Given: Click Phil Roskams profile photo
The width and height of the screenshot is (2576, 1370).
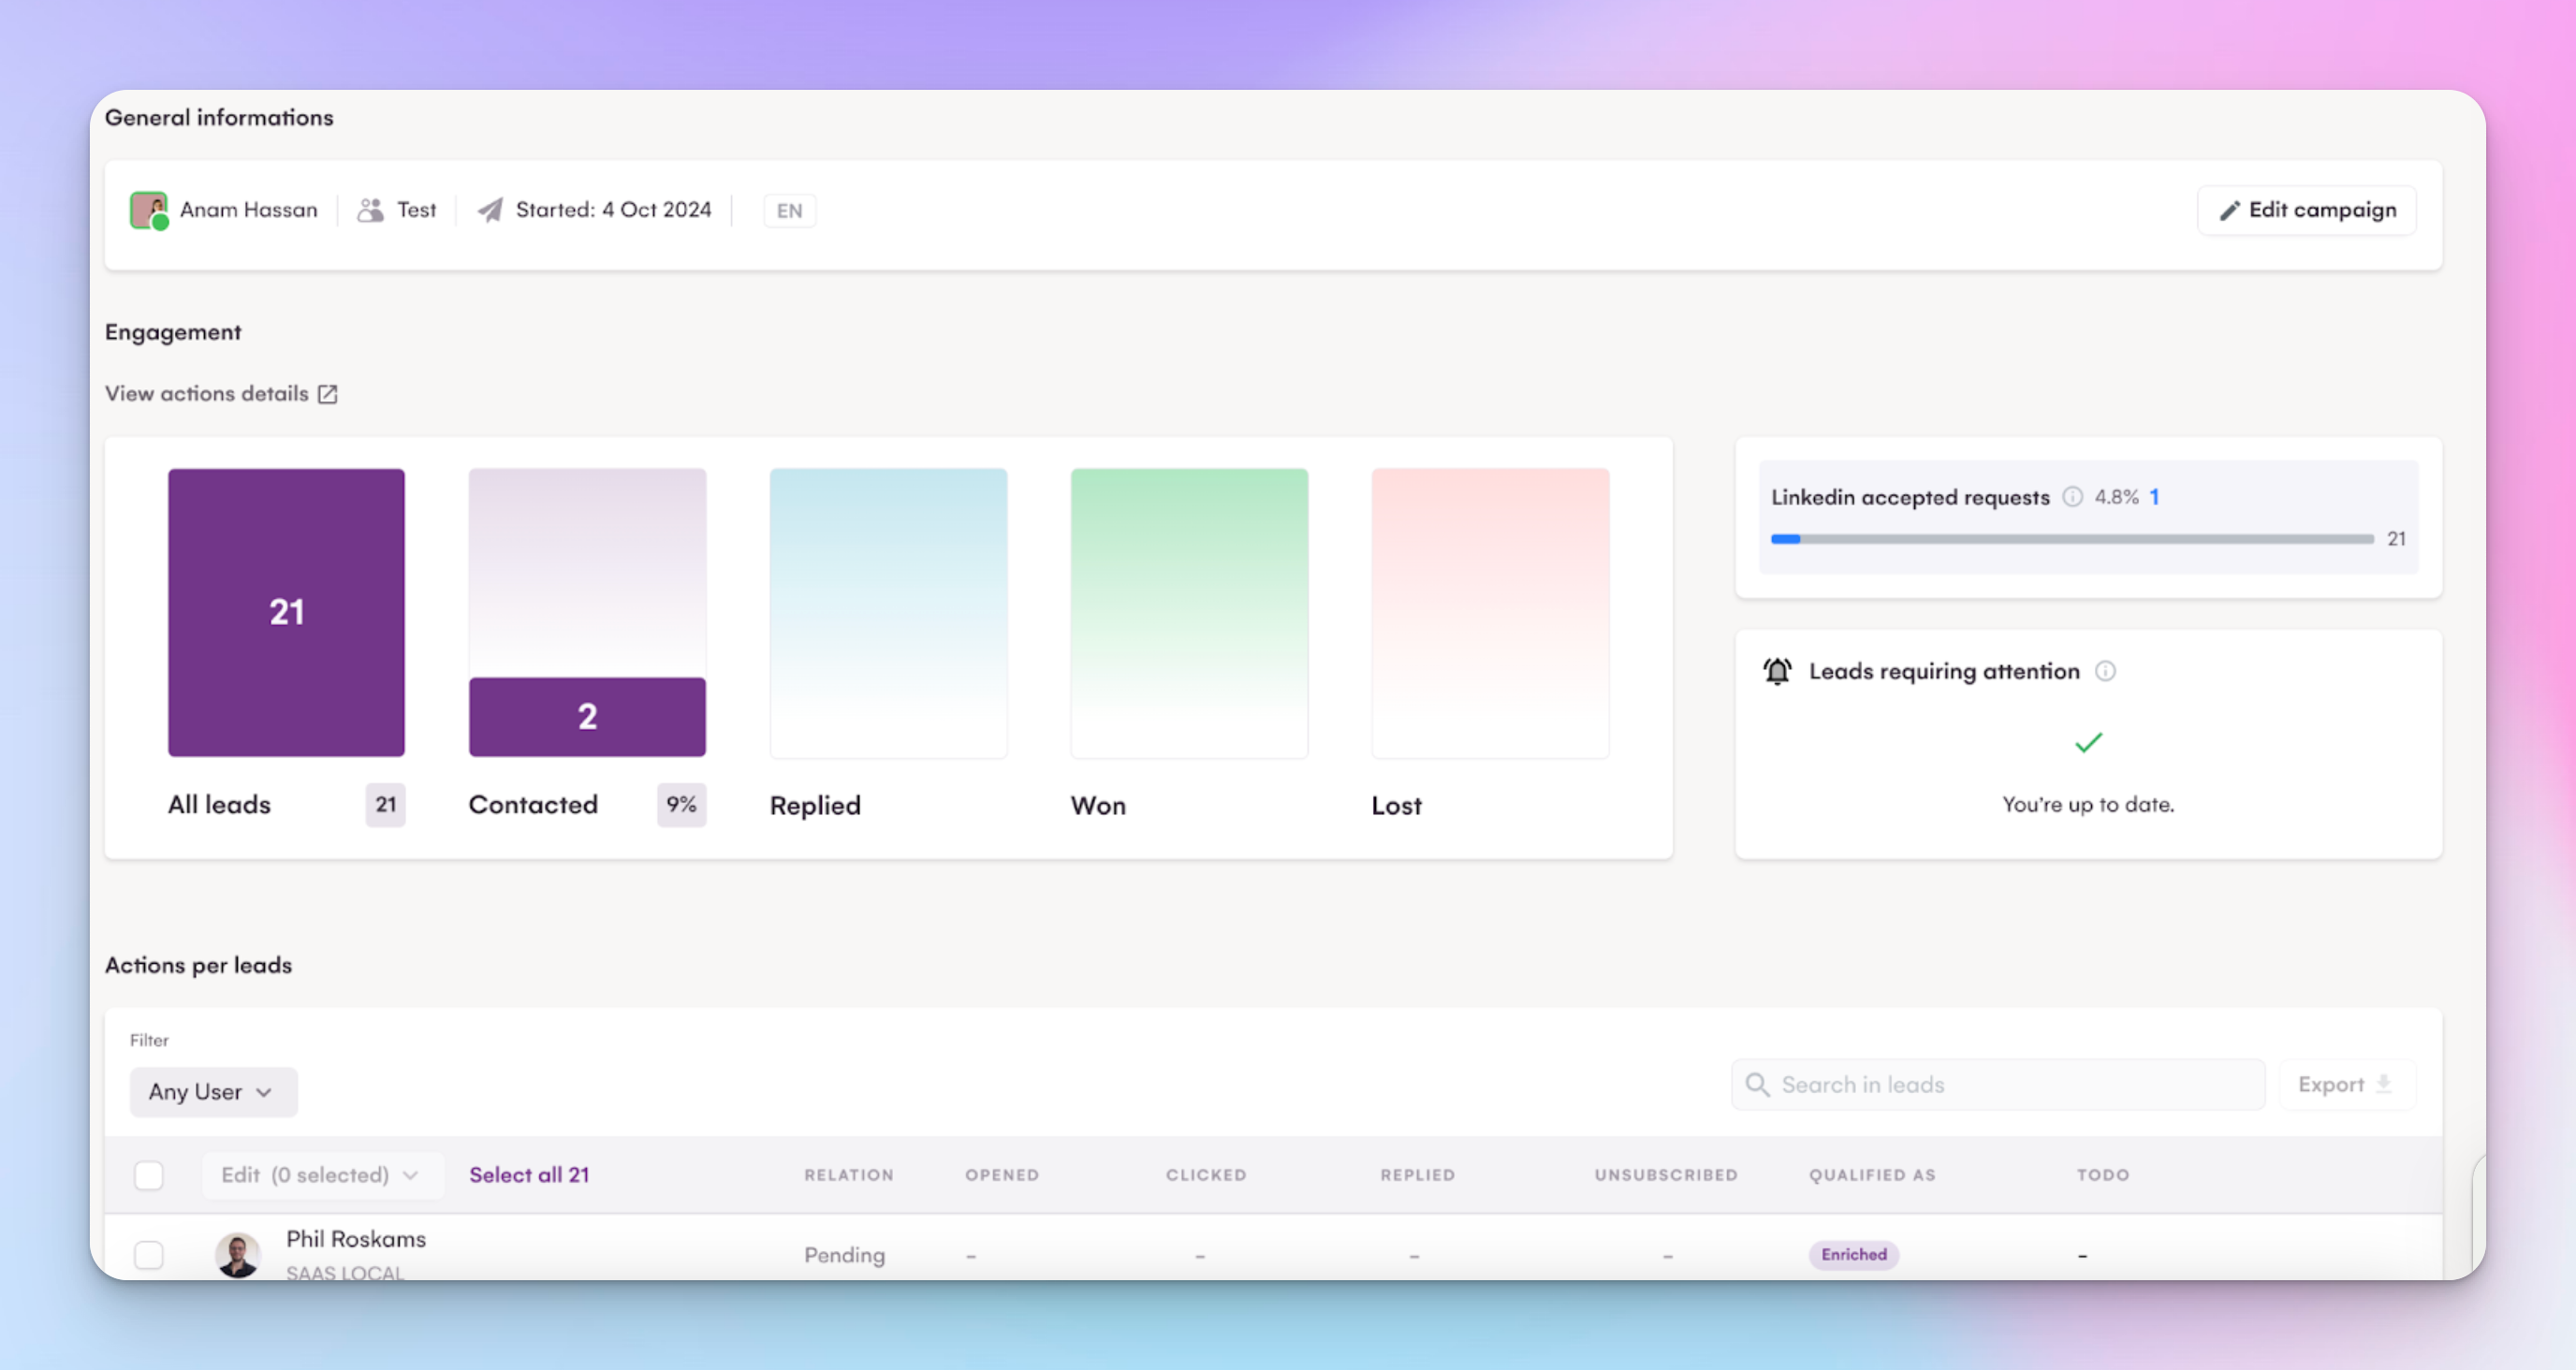Looking at the screenshot, I should pos(238,1254).
